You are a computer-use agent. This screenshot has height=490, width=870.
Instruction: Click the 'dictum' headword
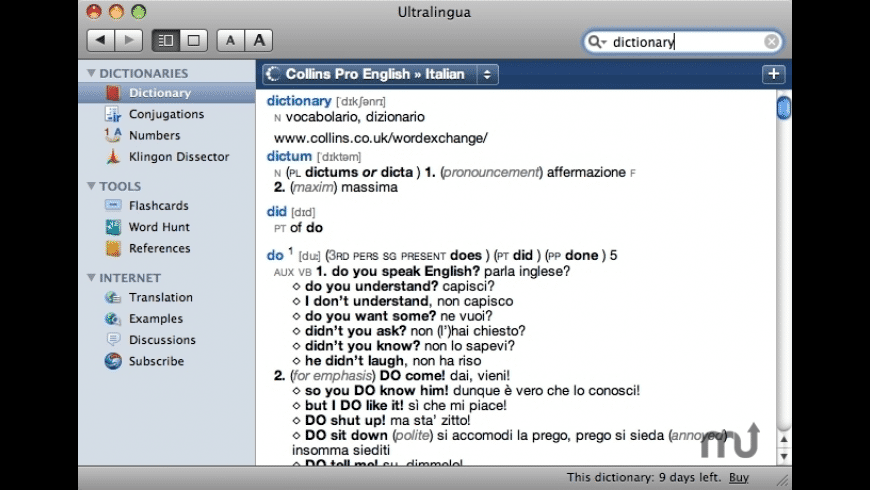click(289, 156)
